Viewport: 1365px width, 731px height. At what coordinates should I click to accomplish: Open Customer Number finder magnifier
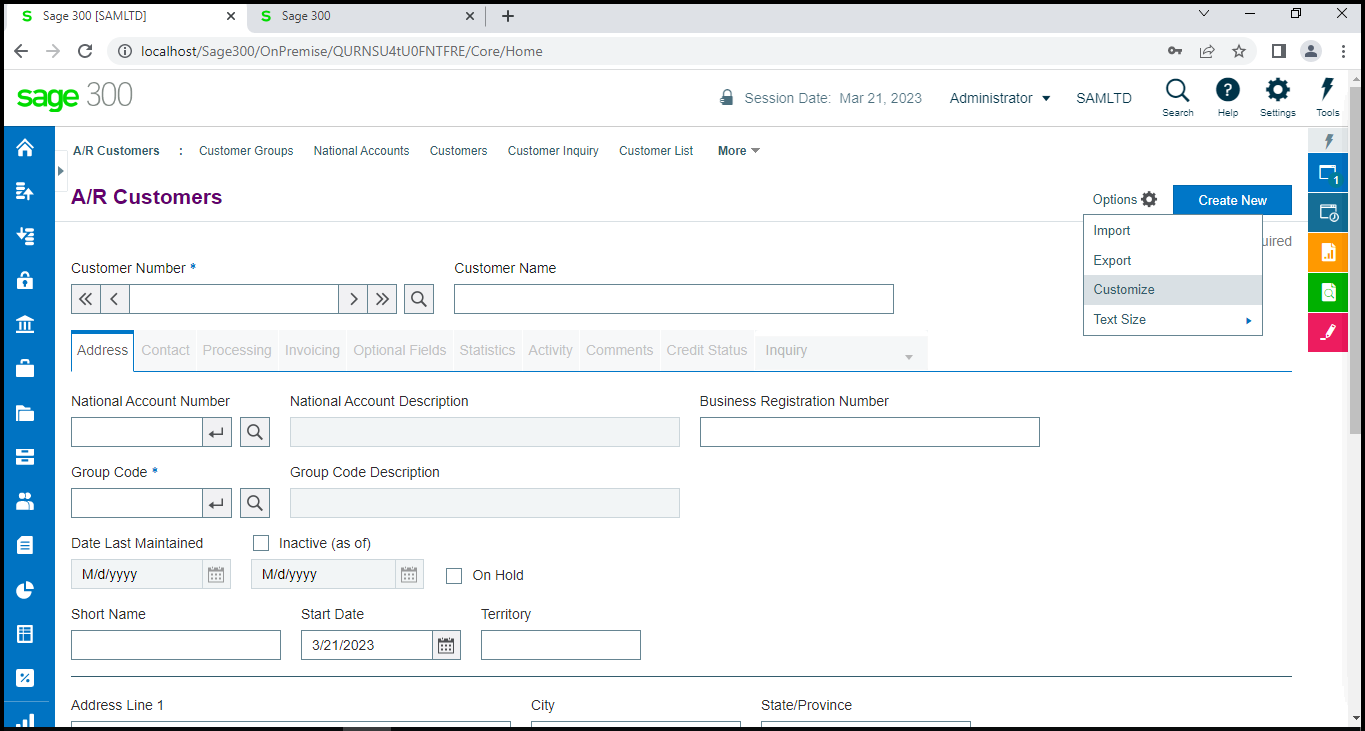click(x=419, y=299)
